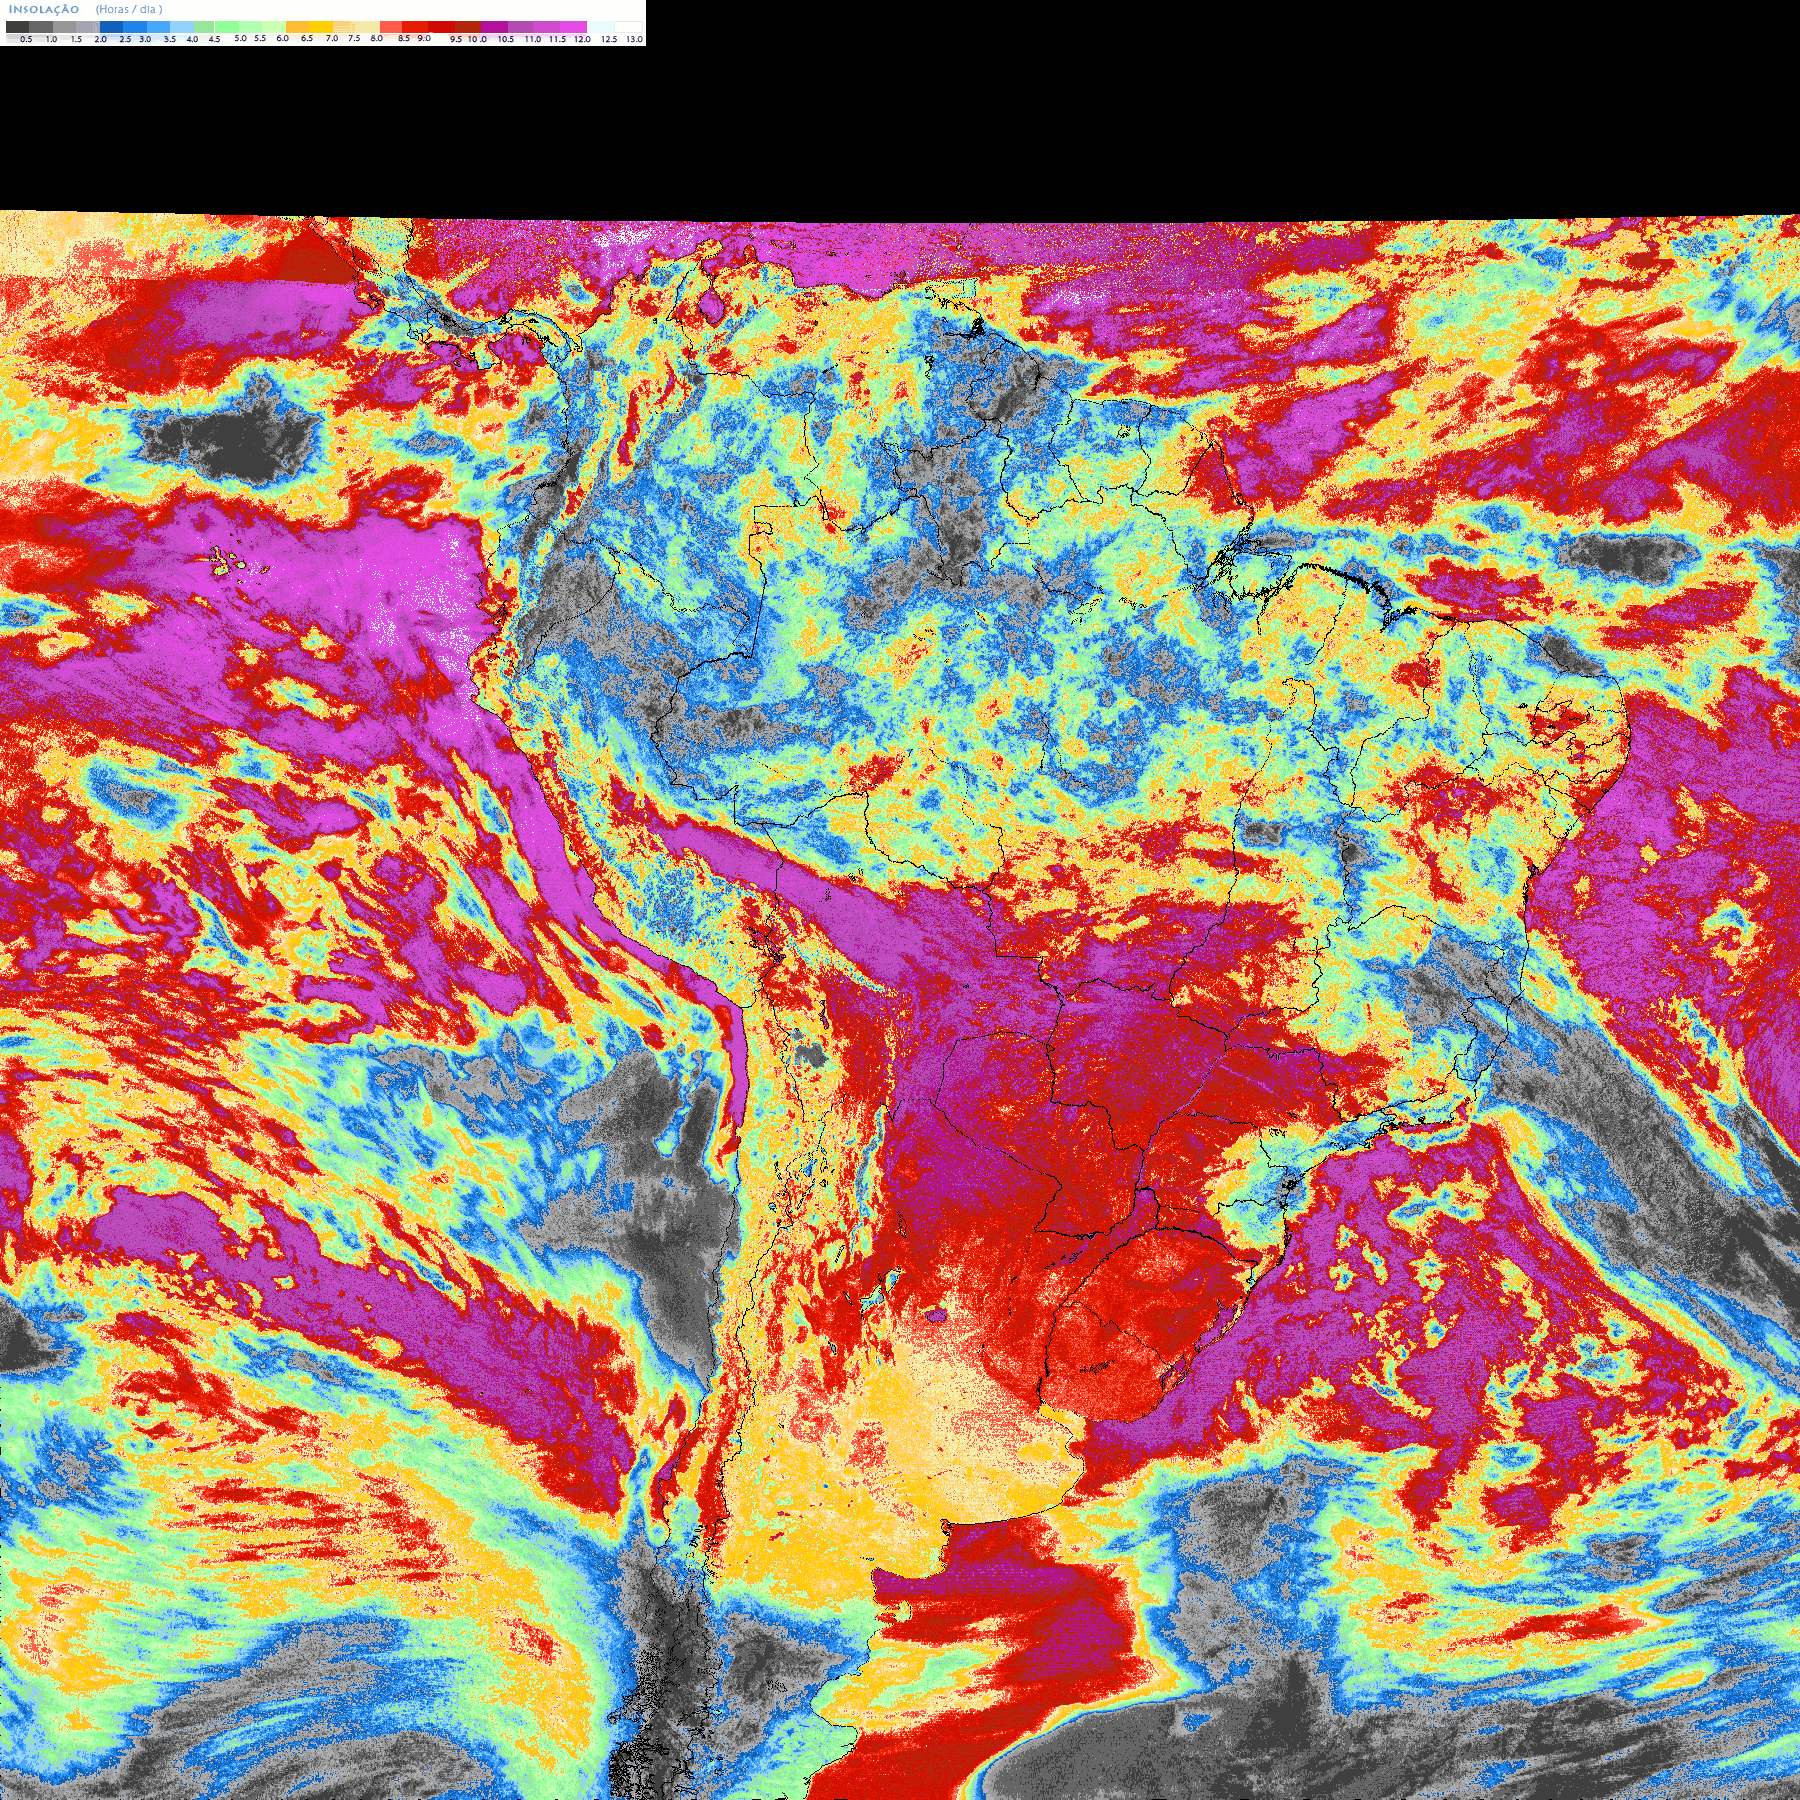Click the 7.5 legend value

(x=354, y=38)
